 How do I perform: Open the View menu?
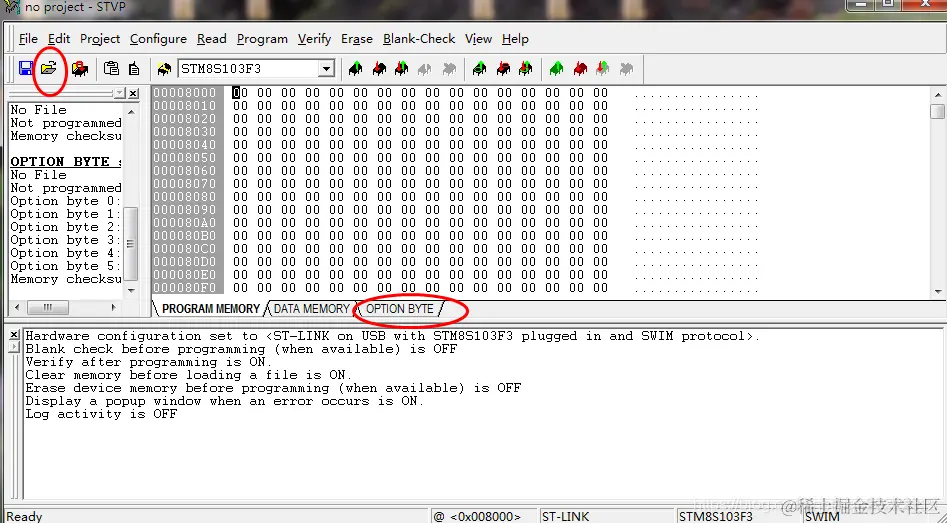coord(478,39)
